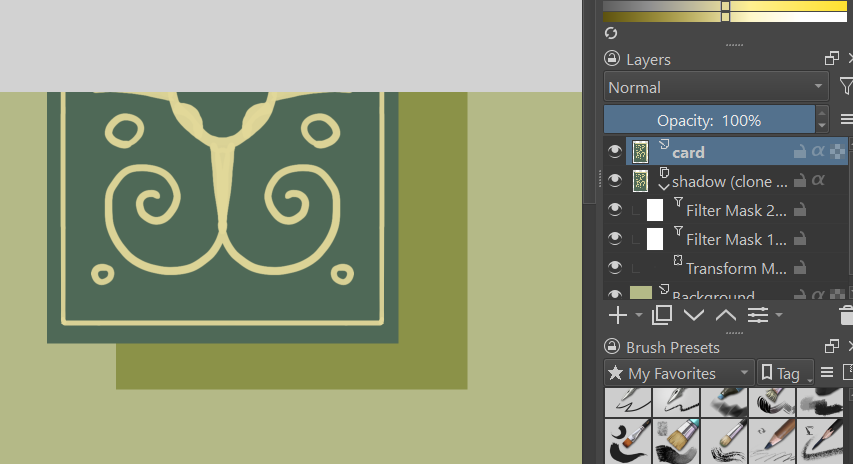This screenshot has height=464, width=853.
Task: Open the add-layer type dropdown arrow
Action: coord(639,315)
